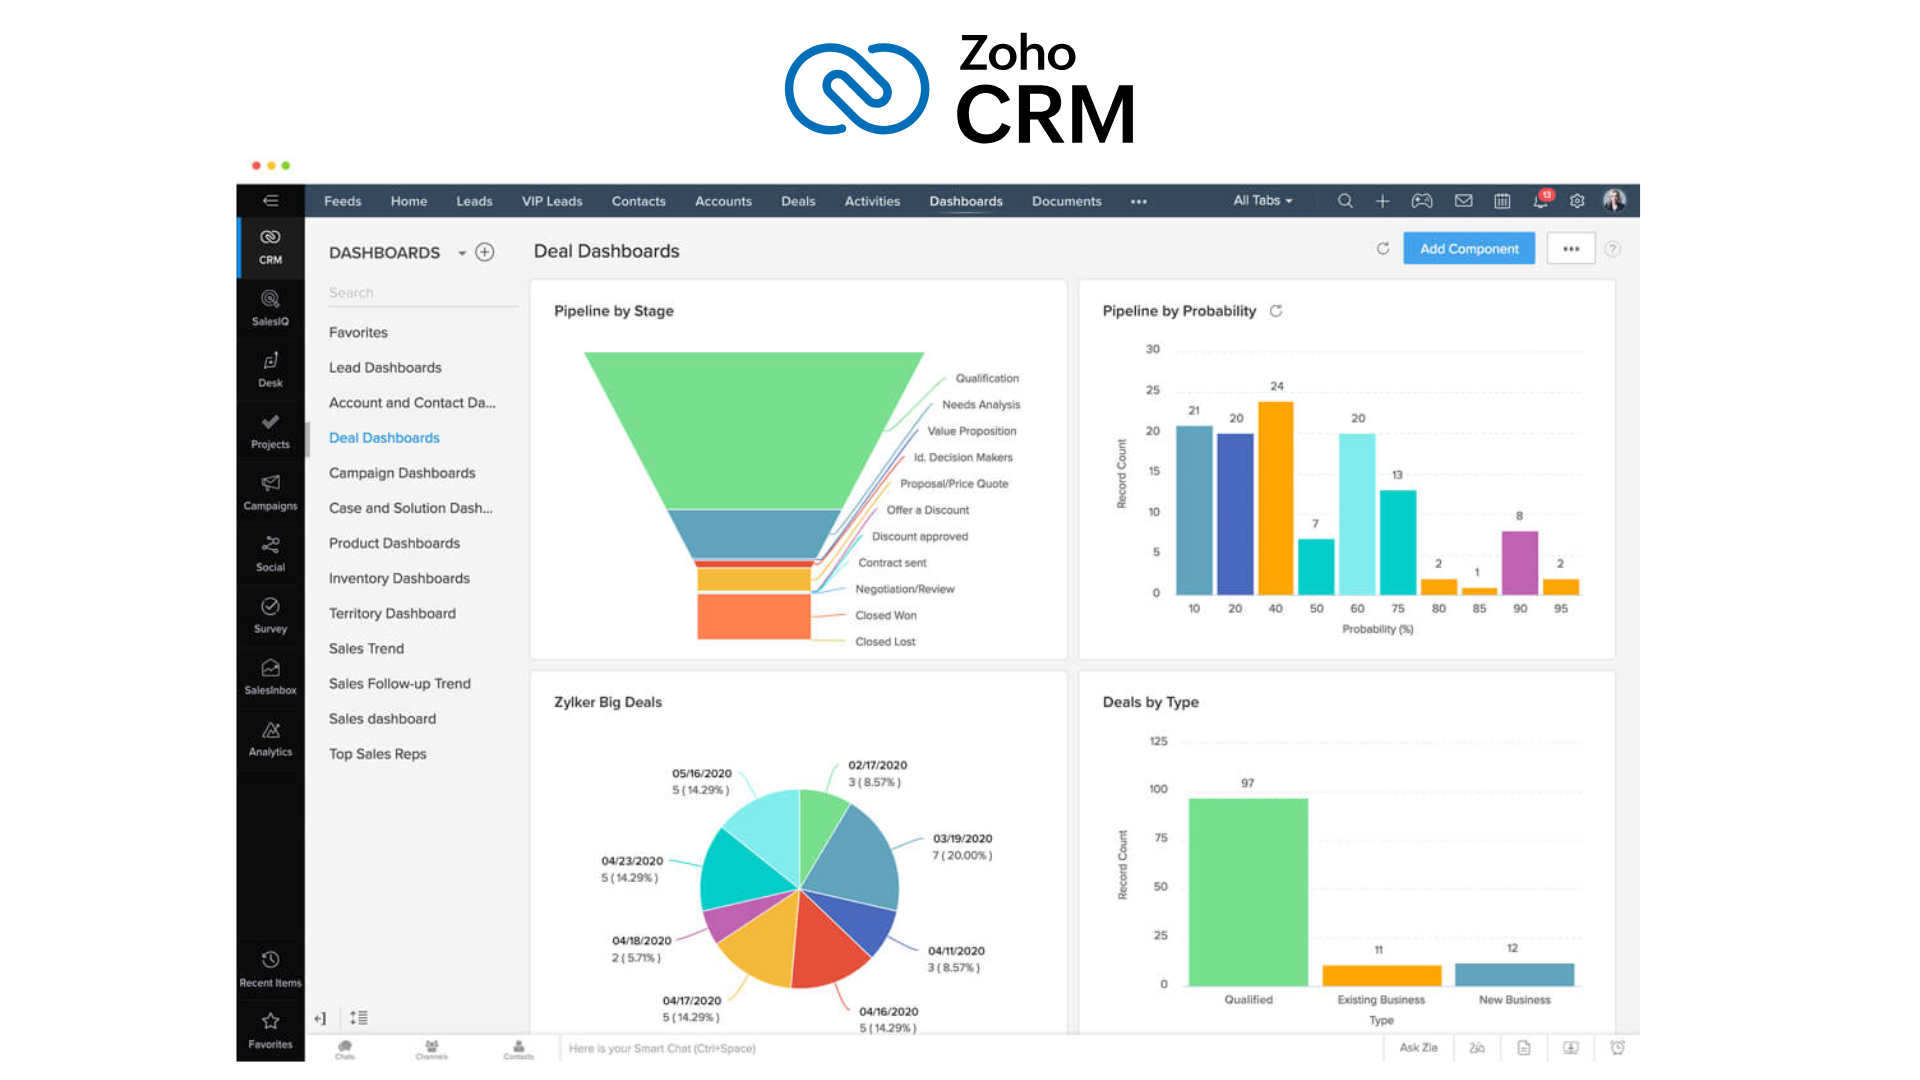Open the CRM app in sidebar
Viewport: 1920px width, 1080px height.
270,247
